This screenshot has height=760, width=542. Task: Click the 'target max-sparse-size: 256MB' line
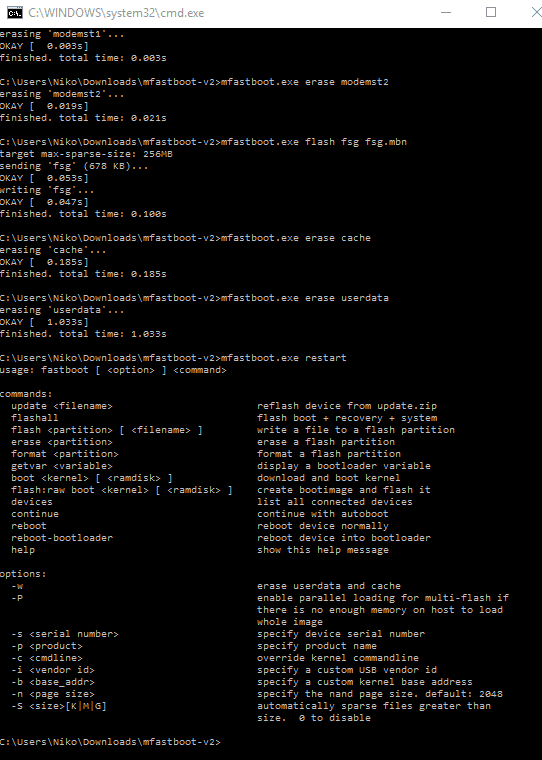tap(86, 154)
